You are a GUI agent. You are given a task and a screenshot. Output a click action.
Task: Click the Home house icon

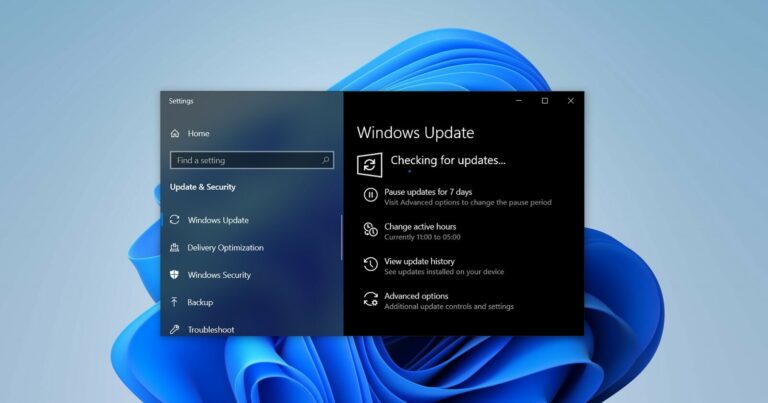click(175, 133)
